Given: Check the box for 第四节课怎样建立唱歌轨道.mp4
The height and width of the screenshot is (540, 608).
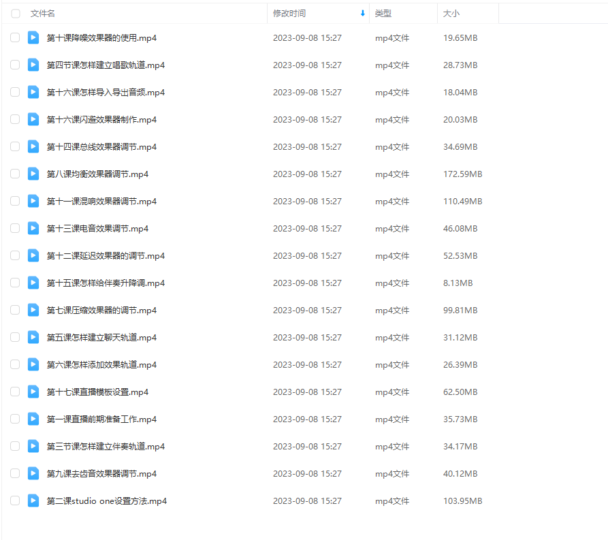Looking at the screenshot, I should (x=15, y=65).
